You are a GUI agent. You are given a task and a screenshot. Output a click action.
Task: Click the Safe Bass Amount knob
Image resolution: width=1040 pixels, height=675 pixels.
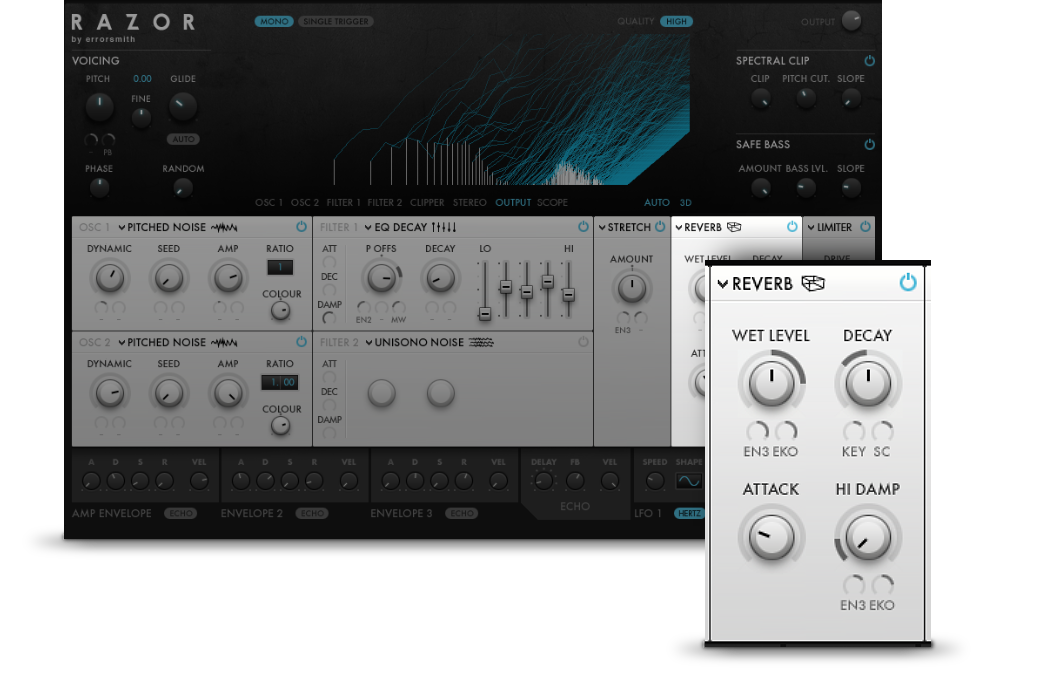point(760,188)
